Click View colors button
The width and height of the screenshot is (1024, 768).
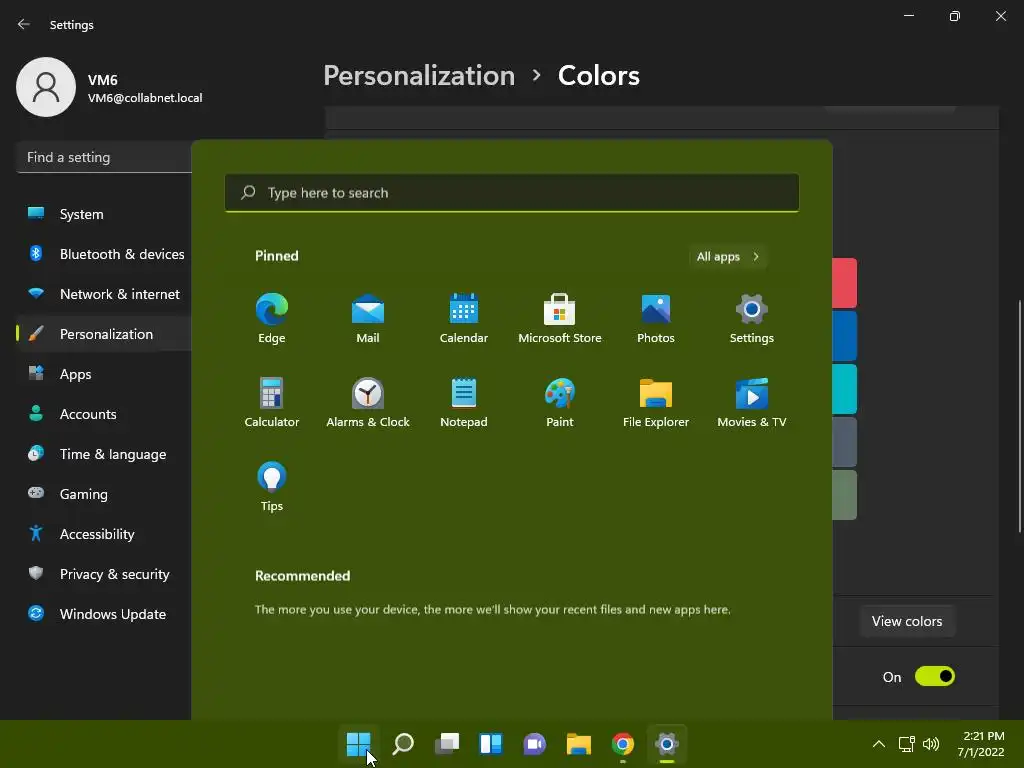907,621
